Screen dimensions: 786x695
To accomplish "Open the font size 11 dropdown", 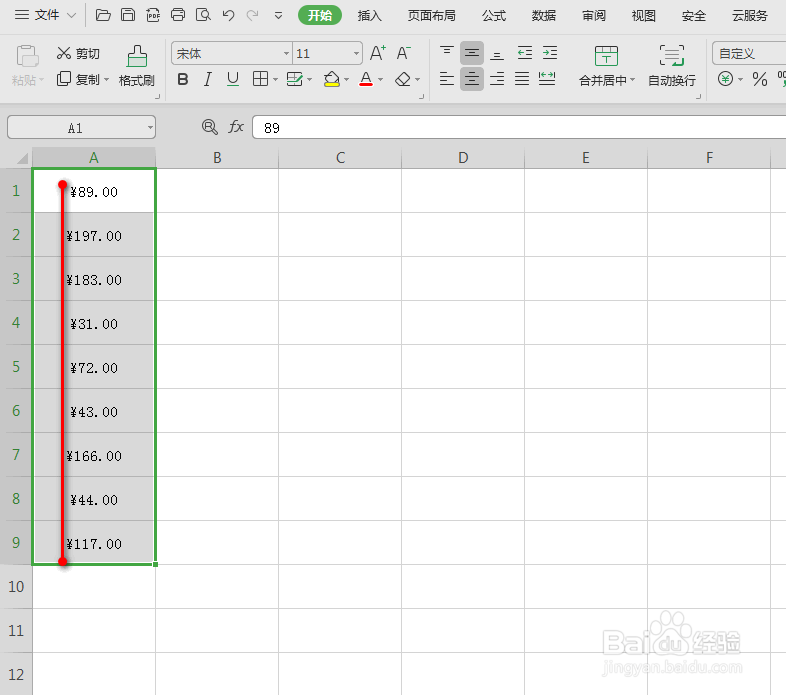I will coord(356,53).
